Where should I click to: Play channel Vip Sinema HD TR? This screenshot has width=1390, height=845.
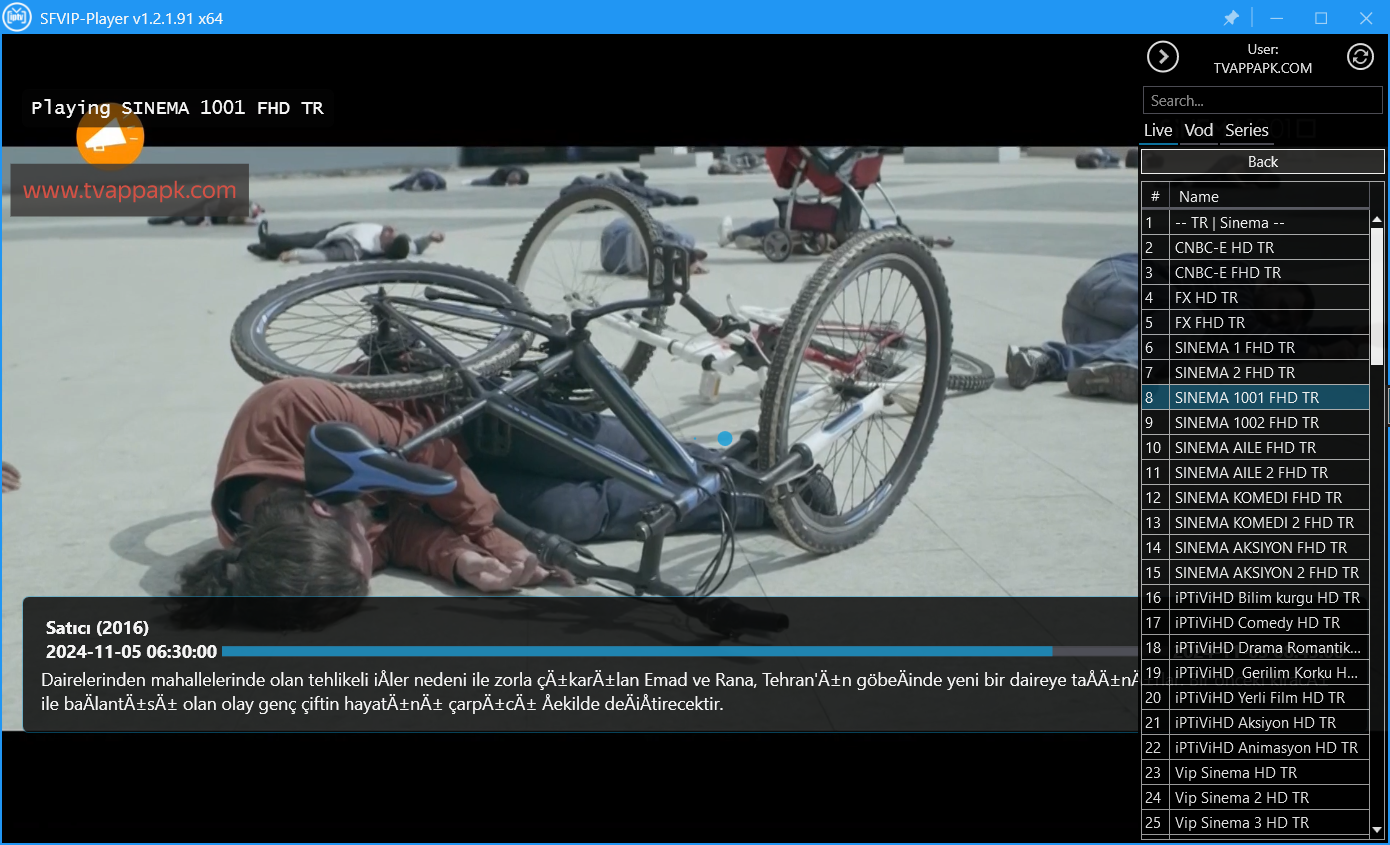point(1255,772)
